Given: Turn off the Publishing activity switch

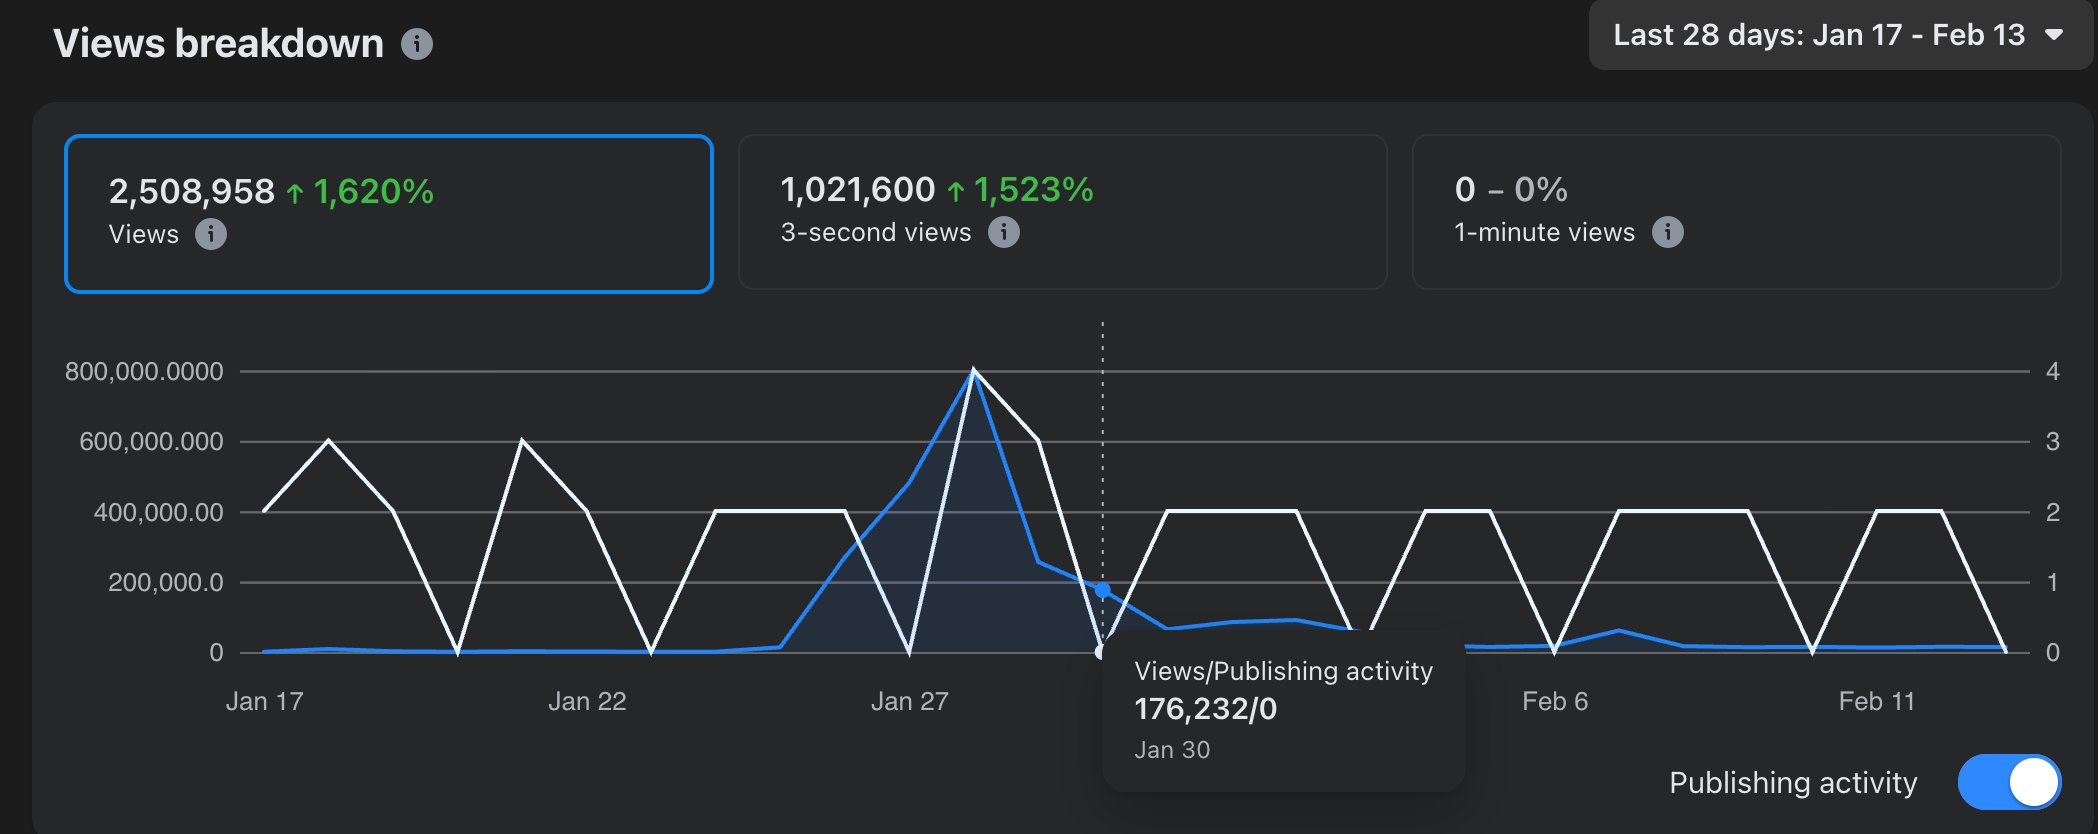Looking at the screenshot, I should [x=2009, y=782].
